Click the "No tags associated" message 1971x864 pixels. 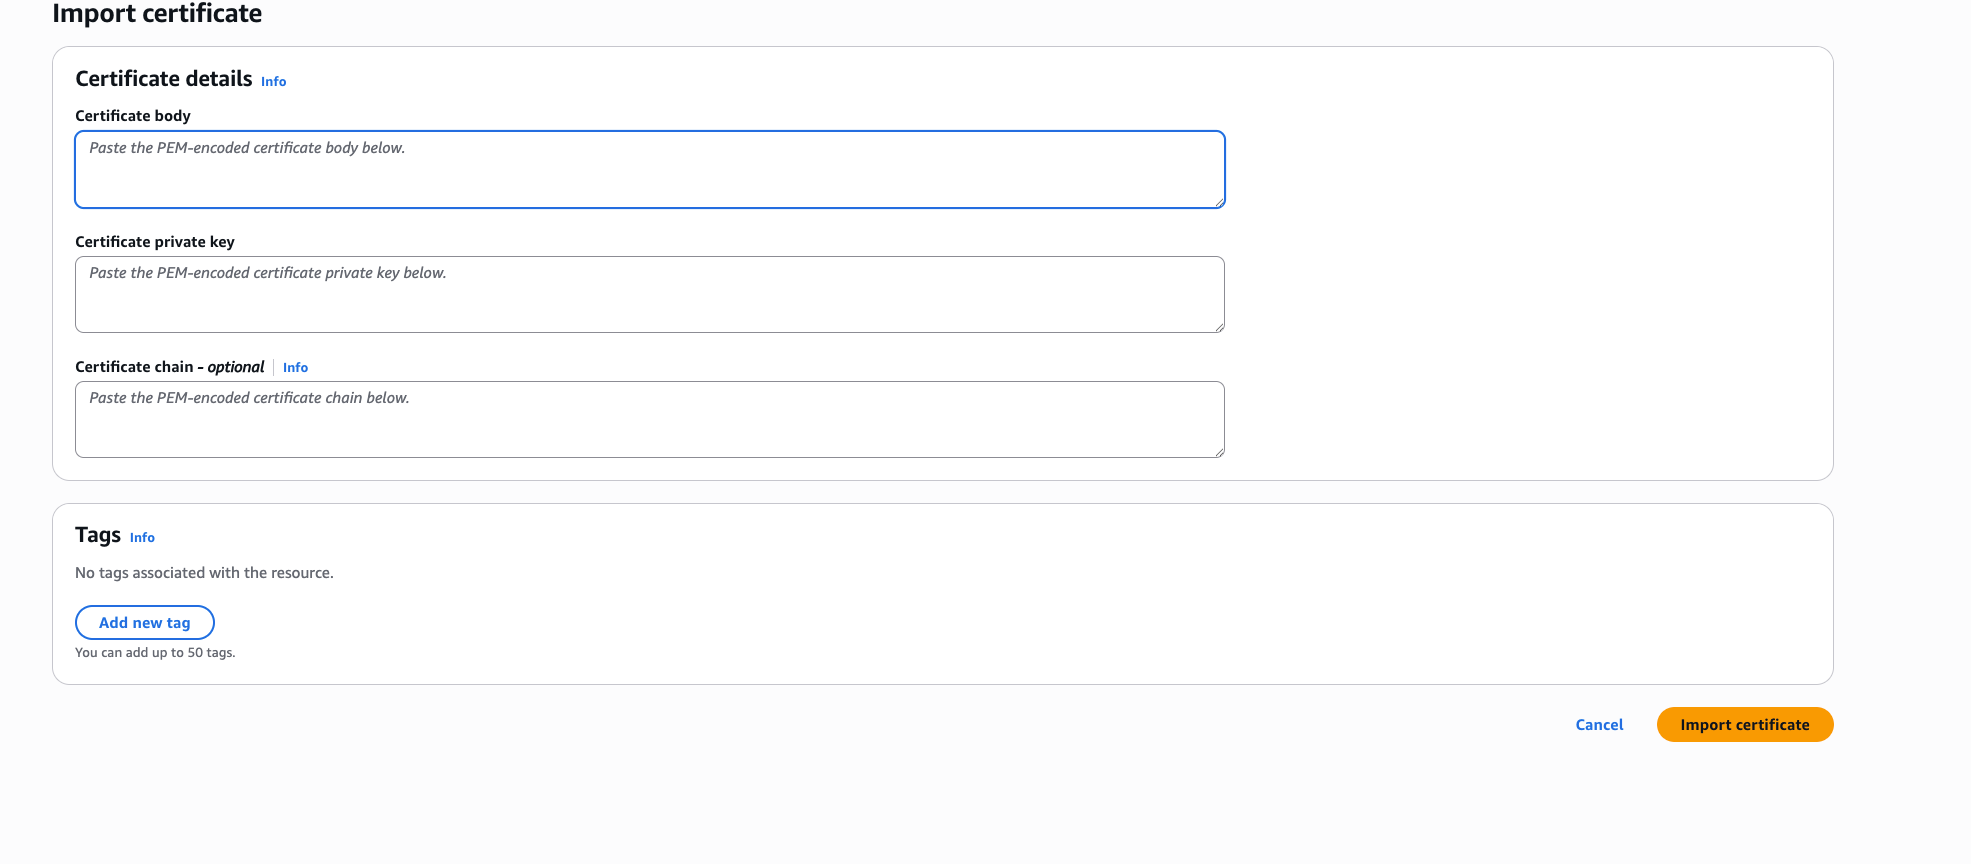tap(204, 573)
